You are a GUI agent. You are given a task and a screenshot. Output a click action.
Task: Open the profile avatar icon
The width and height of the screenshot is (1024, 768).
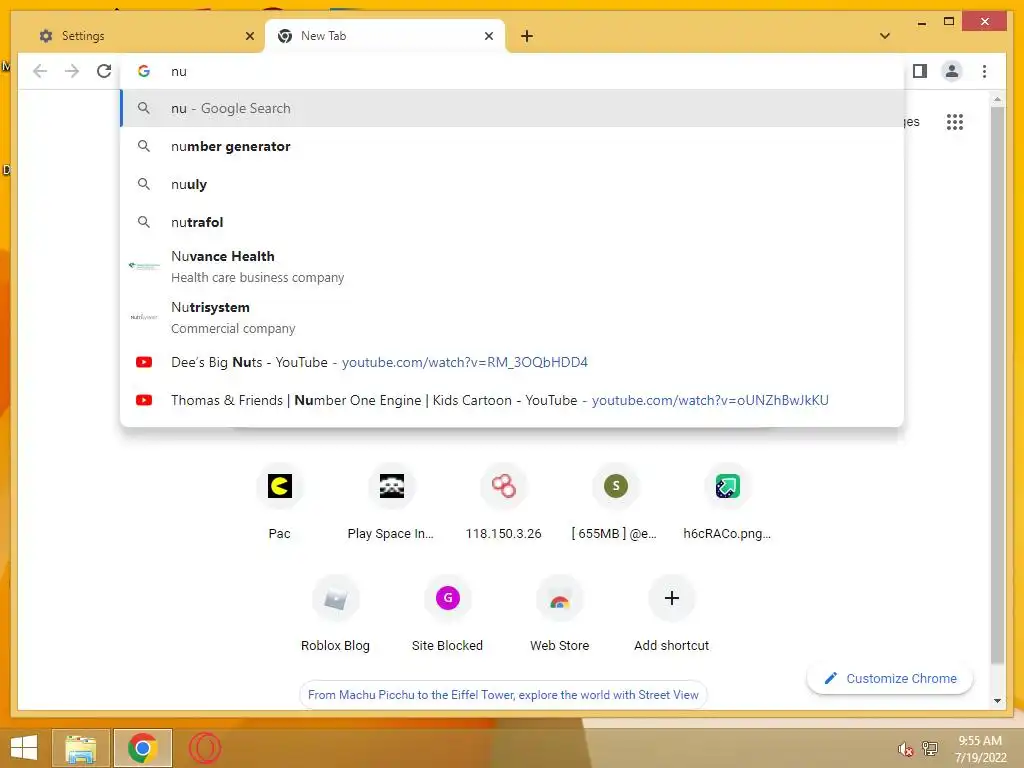click(952, 71)
